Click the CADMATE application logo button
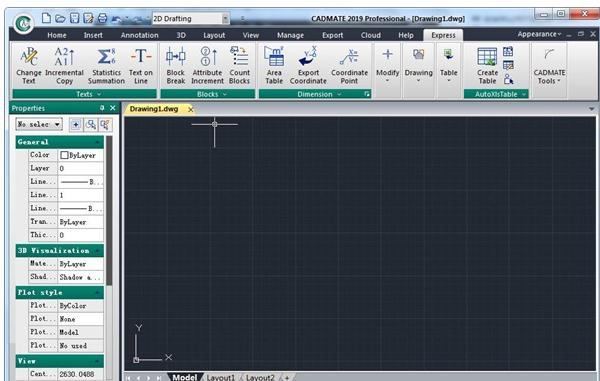Image resolution: width=600 pixels, height=381 pixels. tap(23, 23)
